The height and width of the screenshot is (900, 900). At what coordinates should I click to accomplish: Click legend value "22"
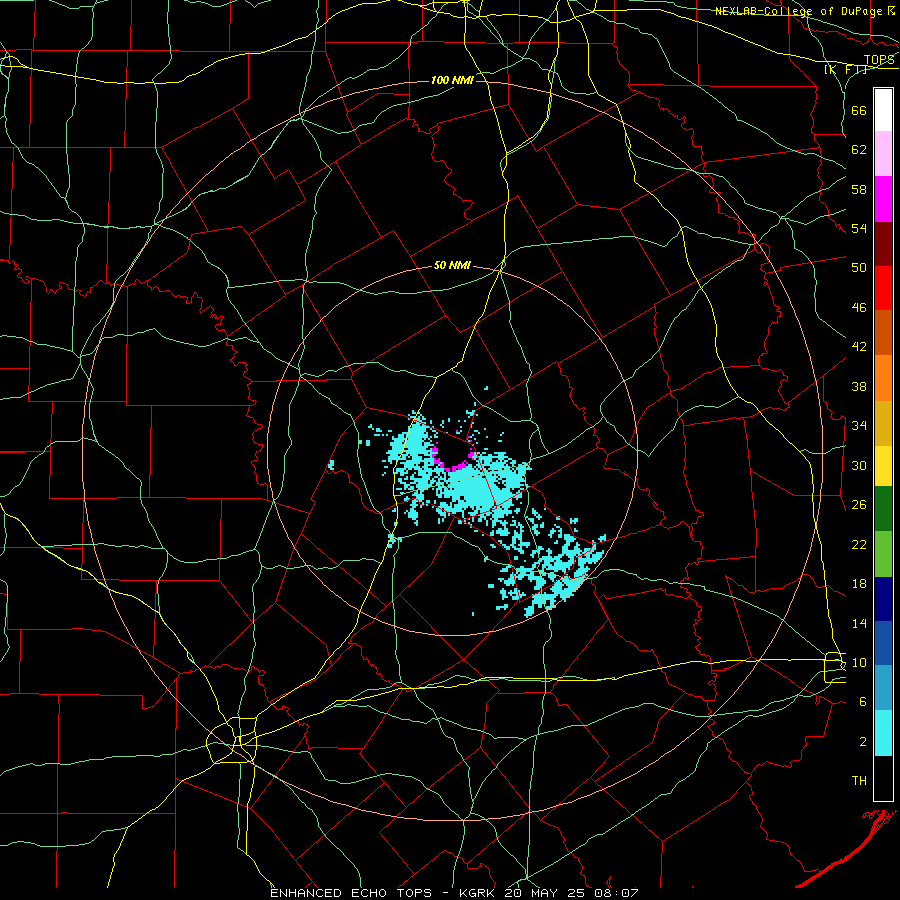[859, 544]
